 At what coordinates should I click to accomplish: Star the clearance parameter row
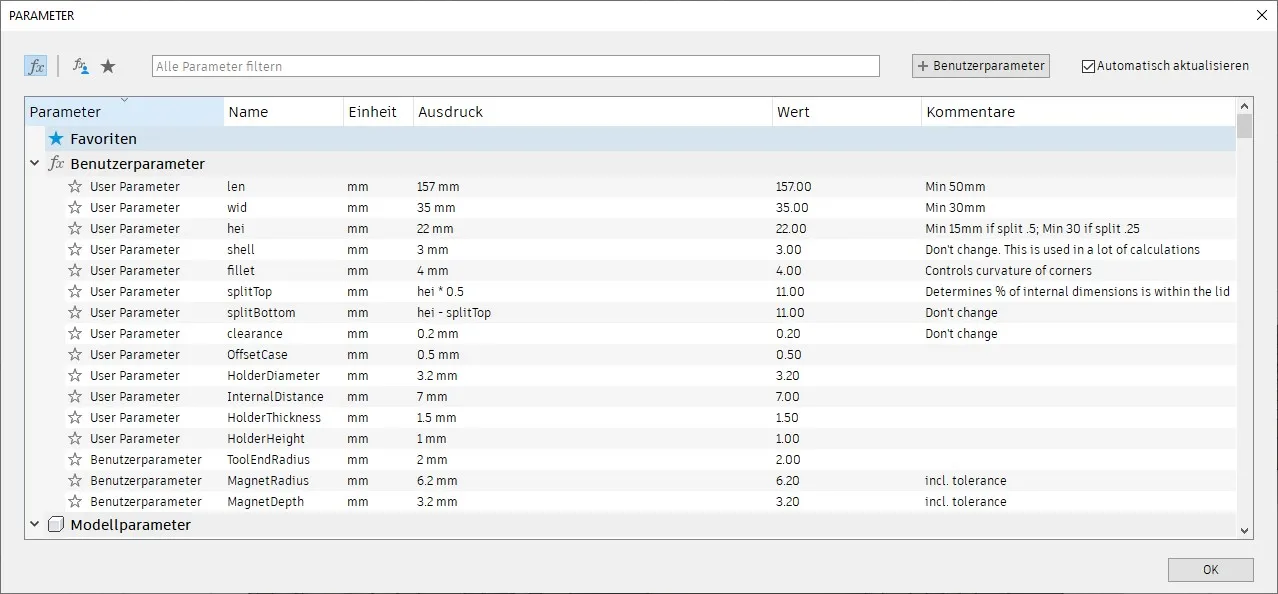coord(75,334)
